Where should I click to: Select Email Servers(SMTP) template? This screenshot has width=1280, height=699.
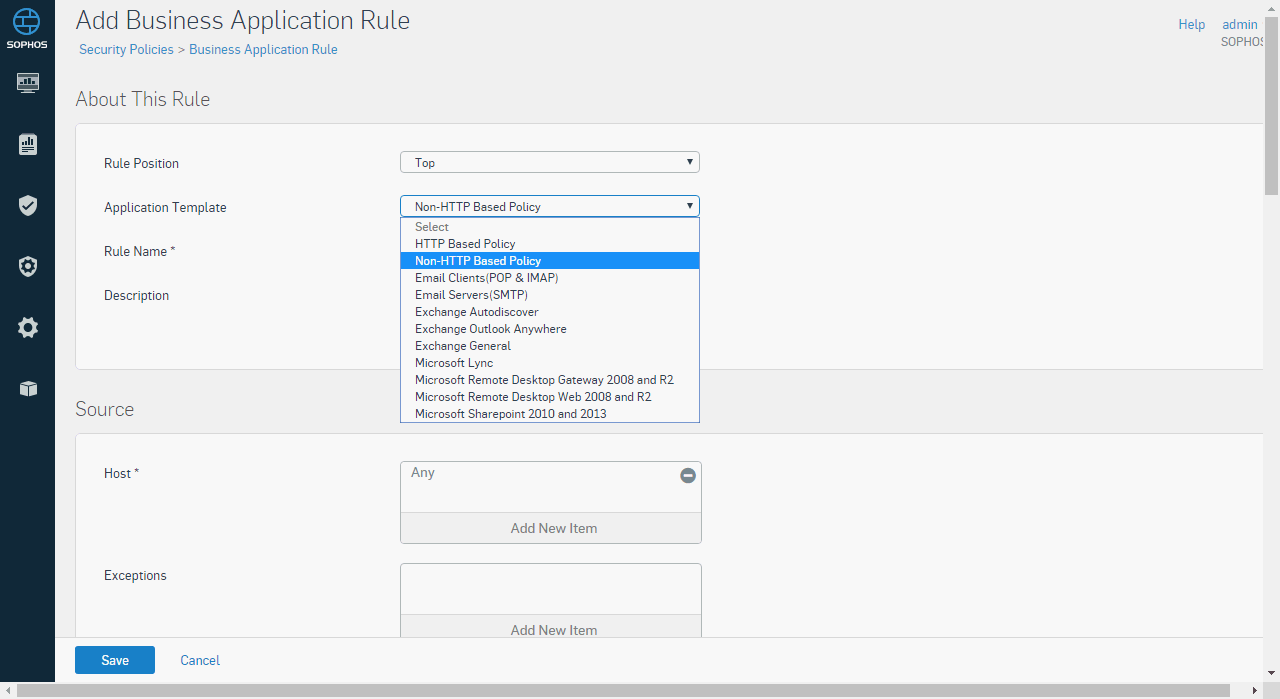pos(550,295)
